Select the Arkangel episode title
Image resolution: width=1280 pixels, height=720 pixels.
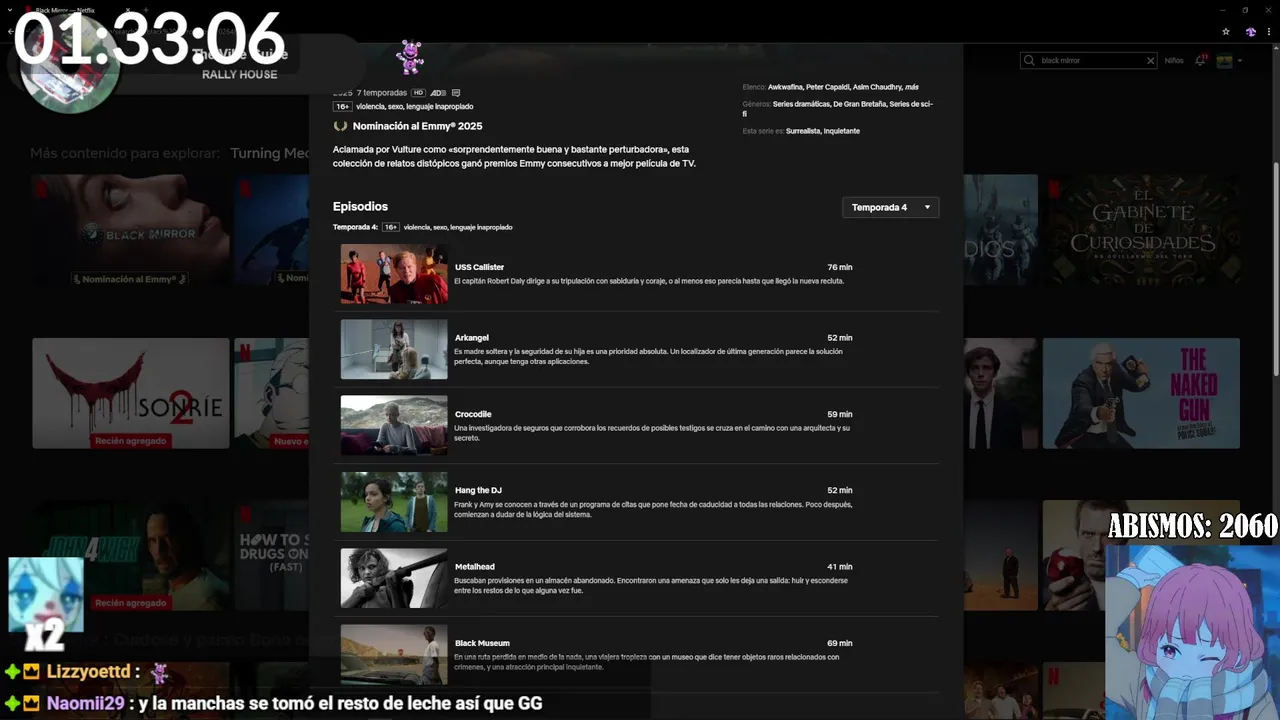[472, 338]
